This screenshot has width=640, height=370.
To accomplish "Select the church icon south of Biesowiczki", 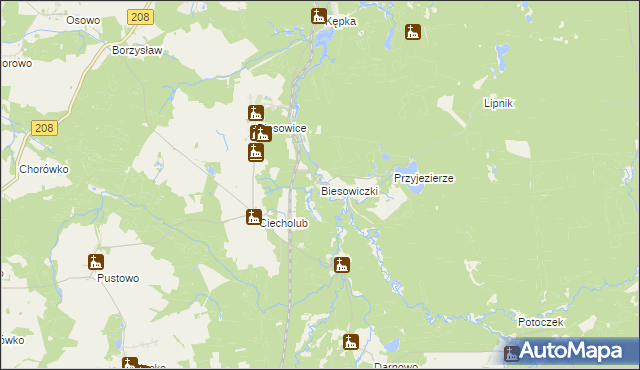I will pyautogui.click(x=342, y=265).
